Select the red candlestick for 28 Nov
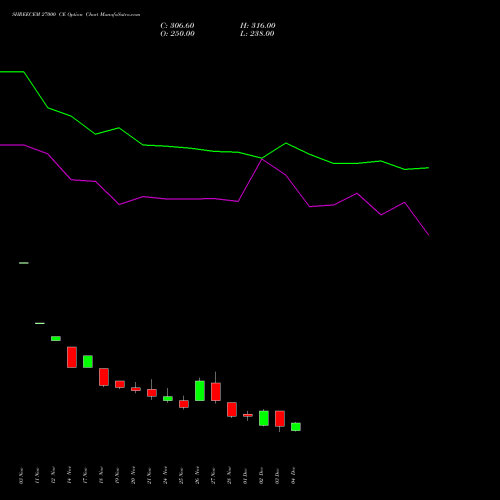 click(232, 409)
